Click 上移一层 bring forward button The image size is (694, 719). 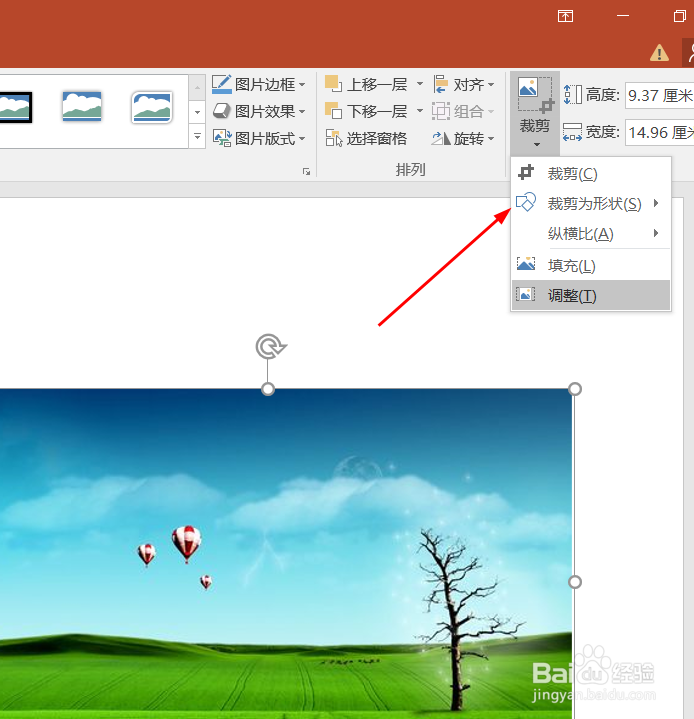coord(366,84)
